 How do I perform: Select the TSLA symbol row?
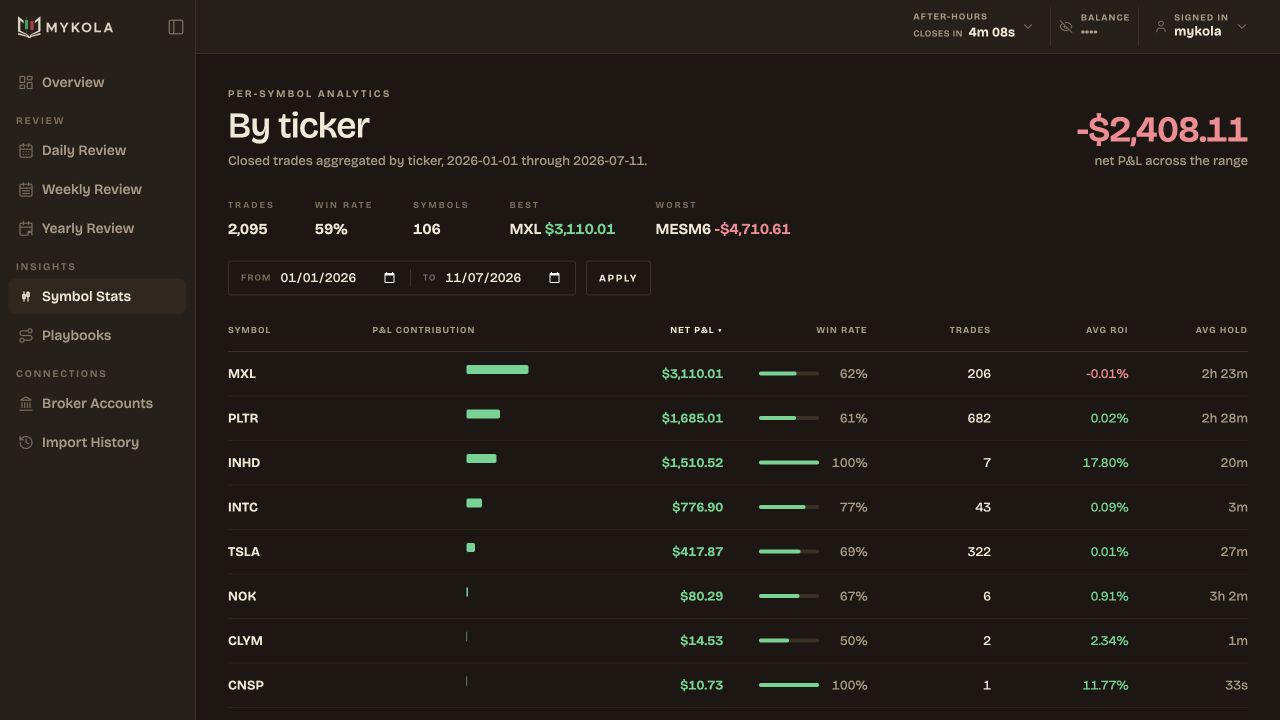coord(738,552)
